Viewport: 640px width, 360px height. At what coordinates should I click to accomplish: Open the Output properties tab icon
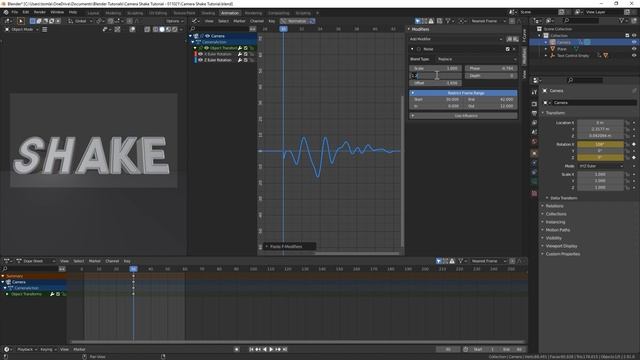[534, 113]
